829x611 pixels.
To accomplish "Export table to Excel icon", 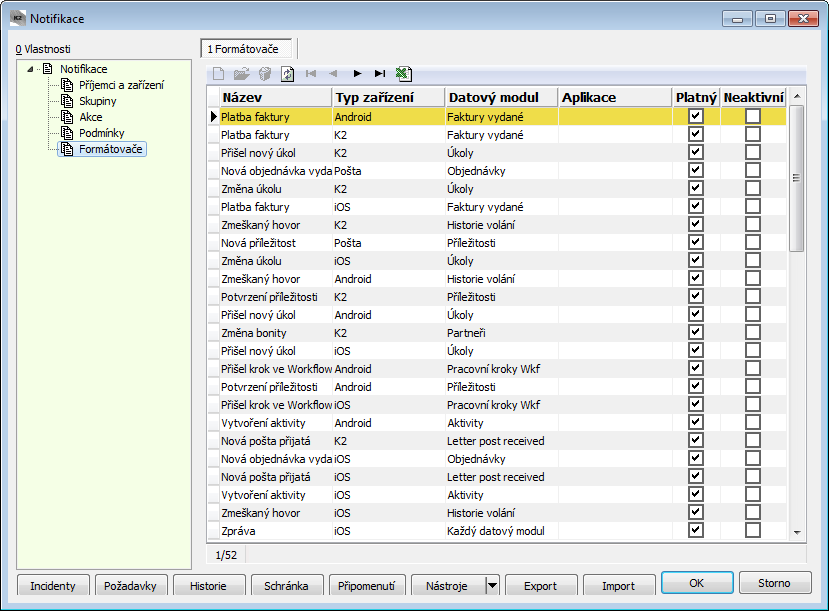I will click(403, 73).
